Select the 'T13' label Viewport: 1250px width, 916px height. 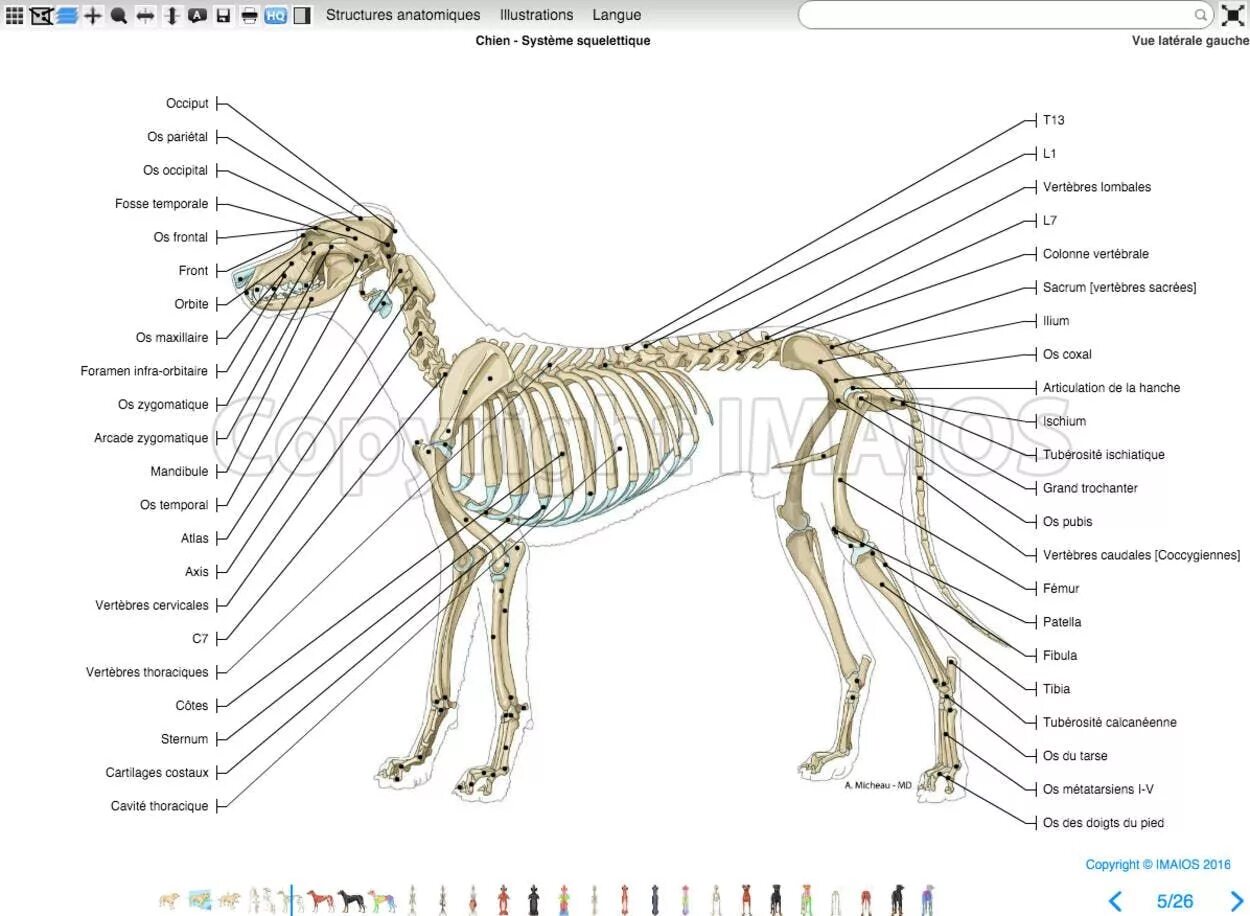click(1054, 120)
